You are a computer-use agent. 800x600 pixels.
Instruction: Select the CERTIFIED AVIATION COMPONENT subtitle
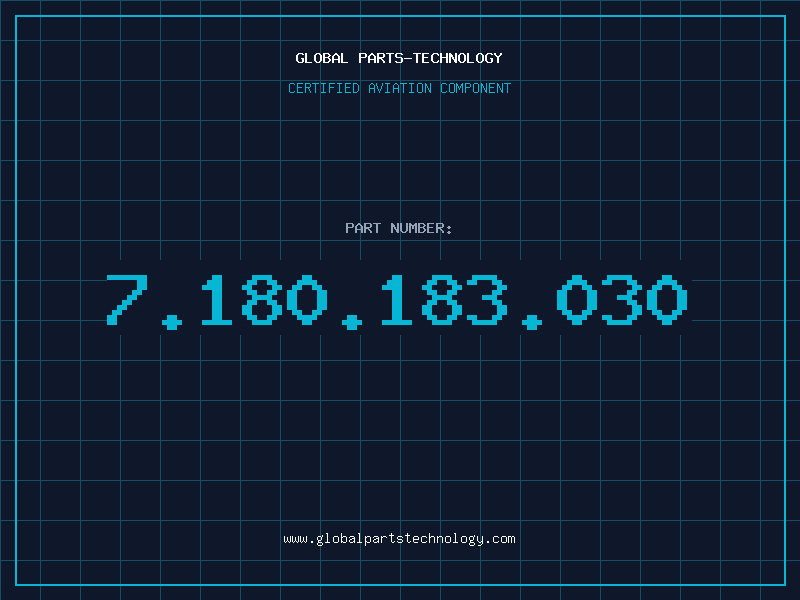399,88
